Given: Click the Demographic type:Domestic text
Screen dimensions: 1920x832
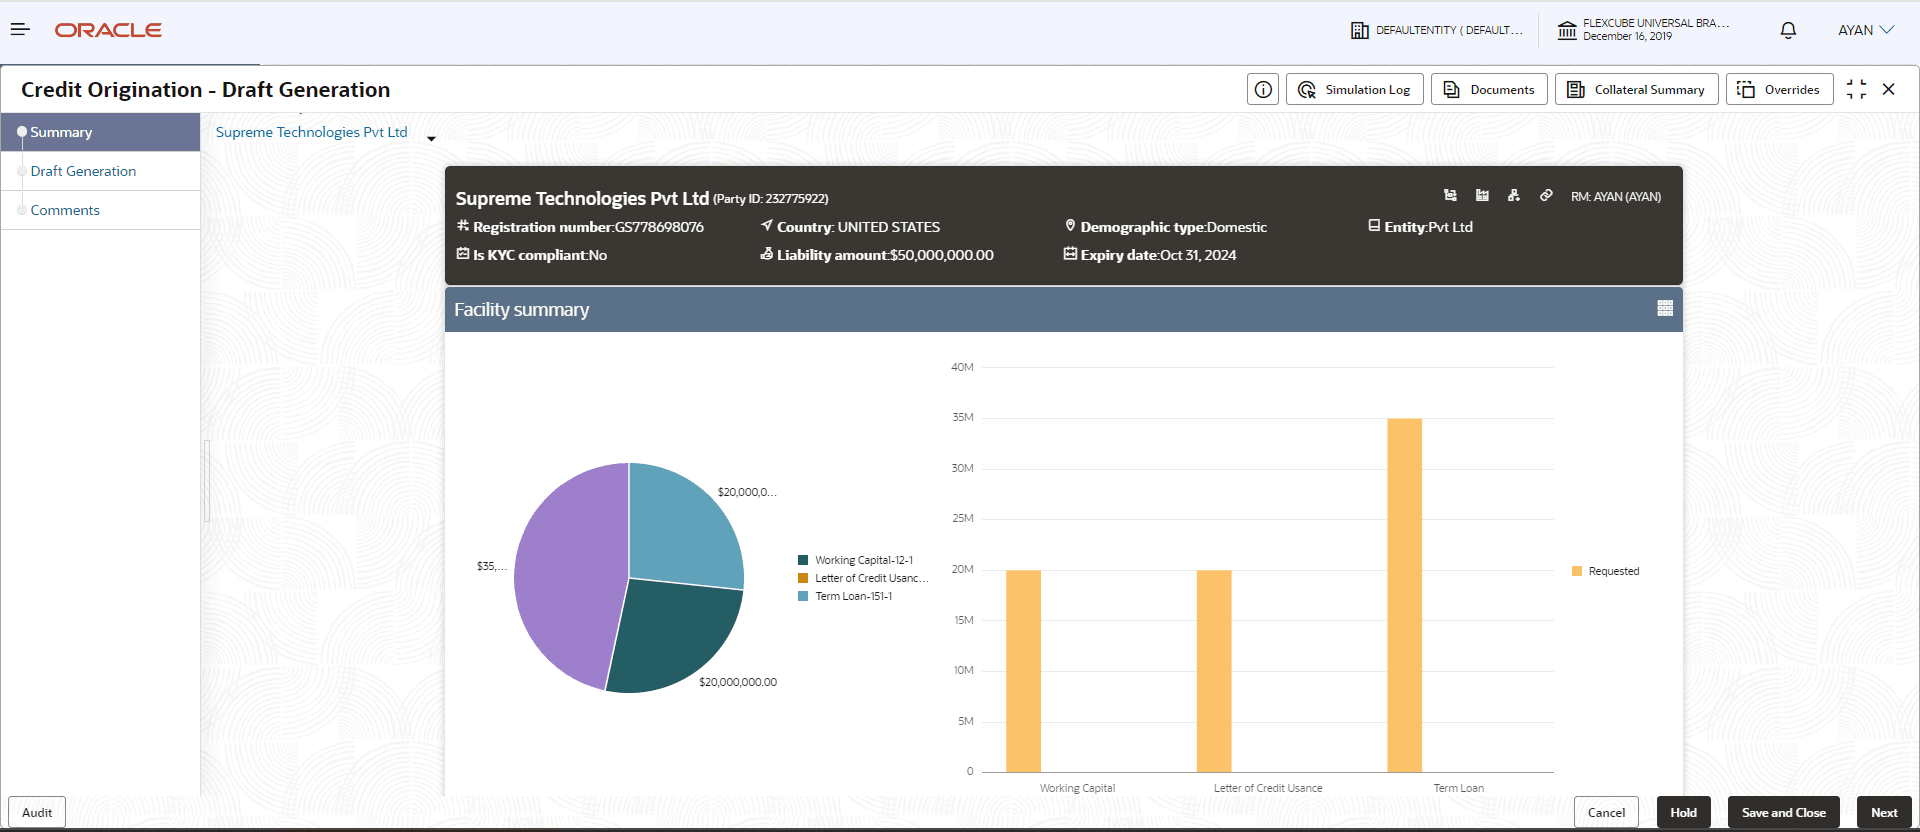Looking at the screenshot, I should [x=1174, y=227].
